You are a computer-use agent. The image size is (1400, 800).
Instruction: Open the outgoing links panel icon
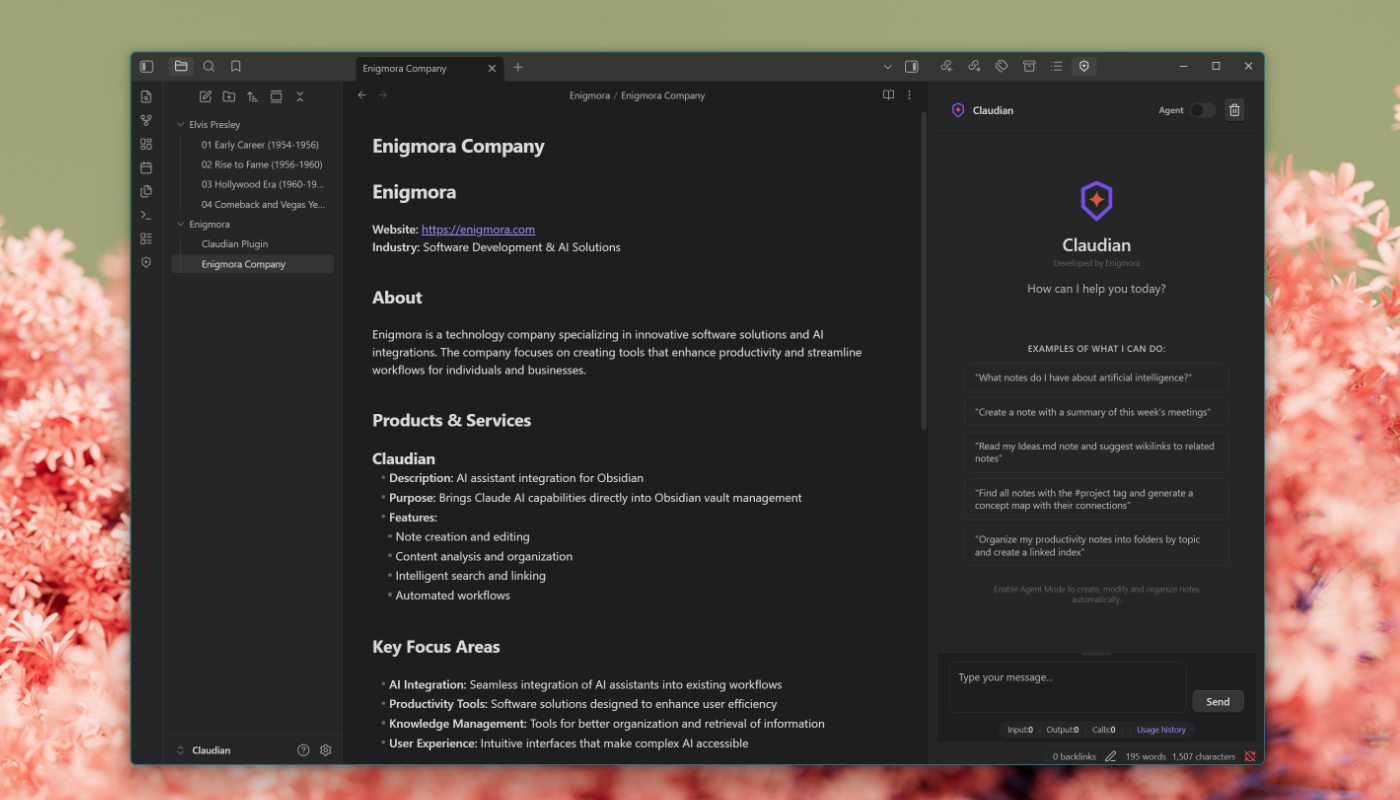click(974, 66)
